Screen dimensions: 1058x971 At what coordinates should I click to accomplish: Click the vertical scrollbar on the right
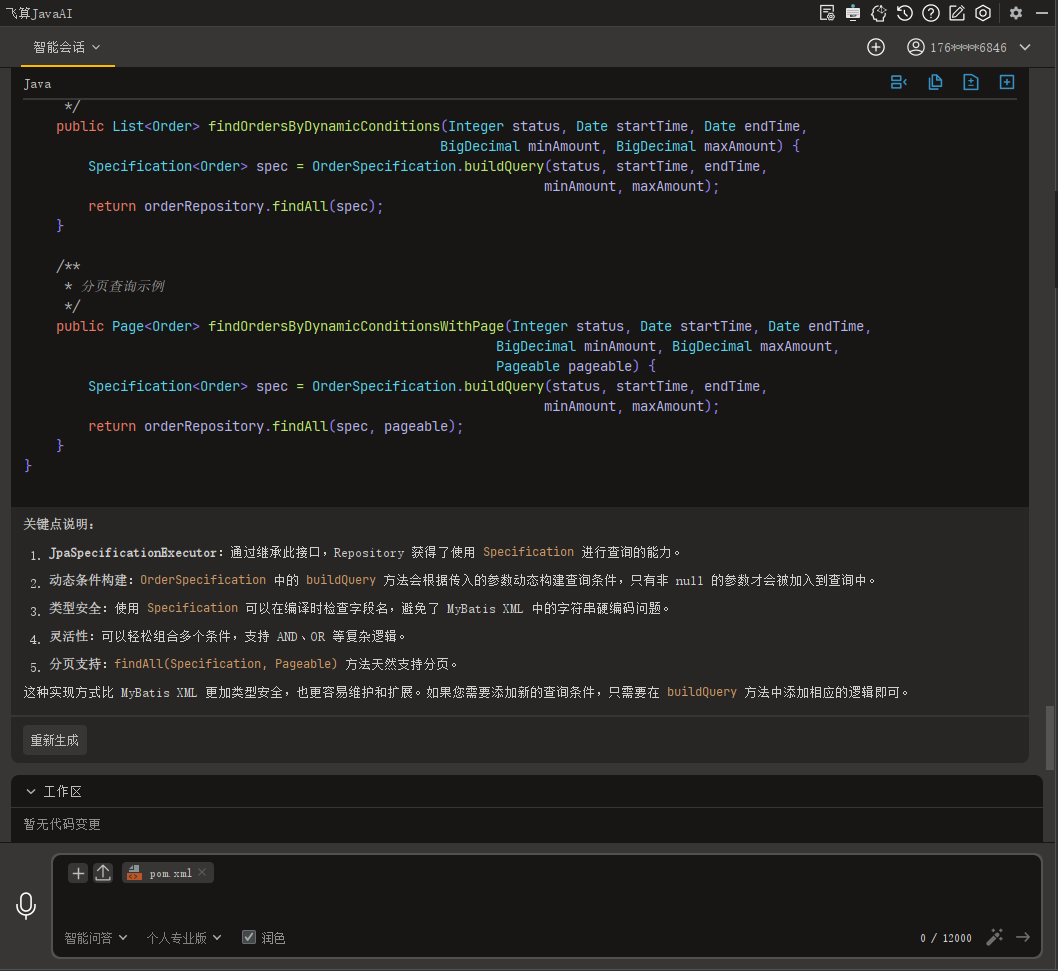pos(1049,738)
